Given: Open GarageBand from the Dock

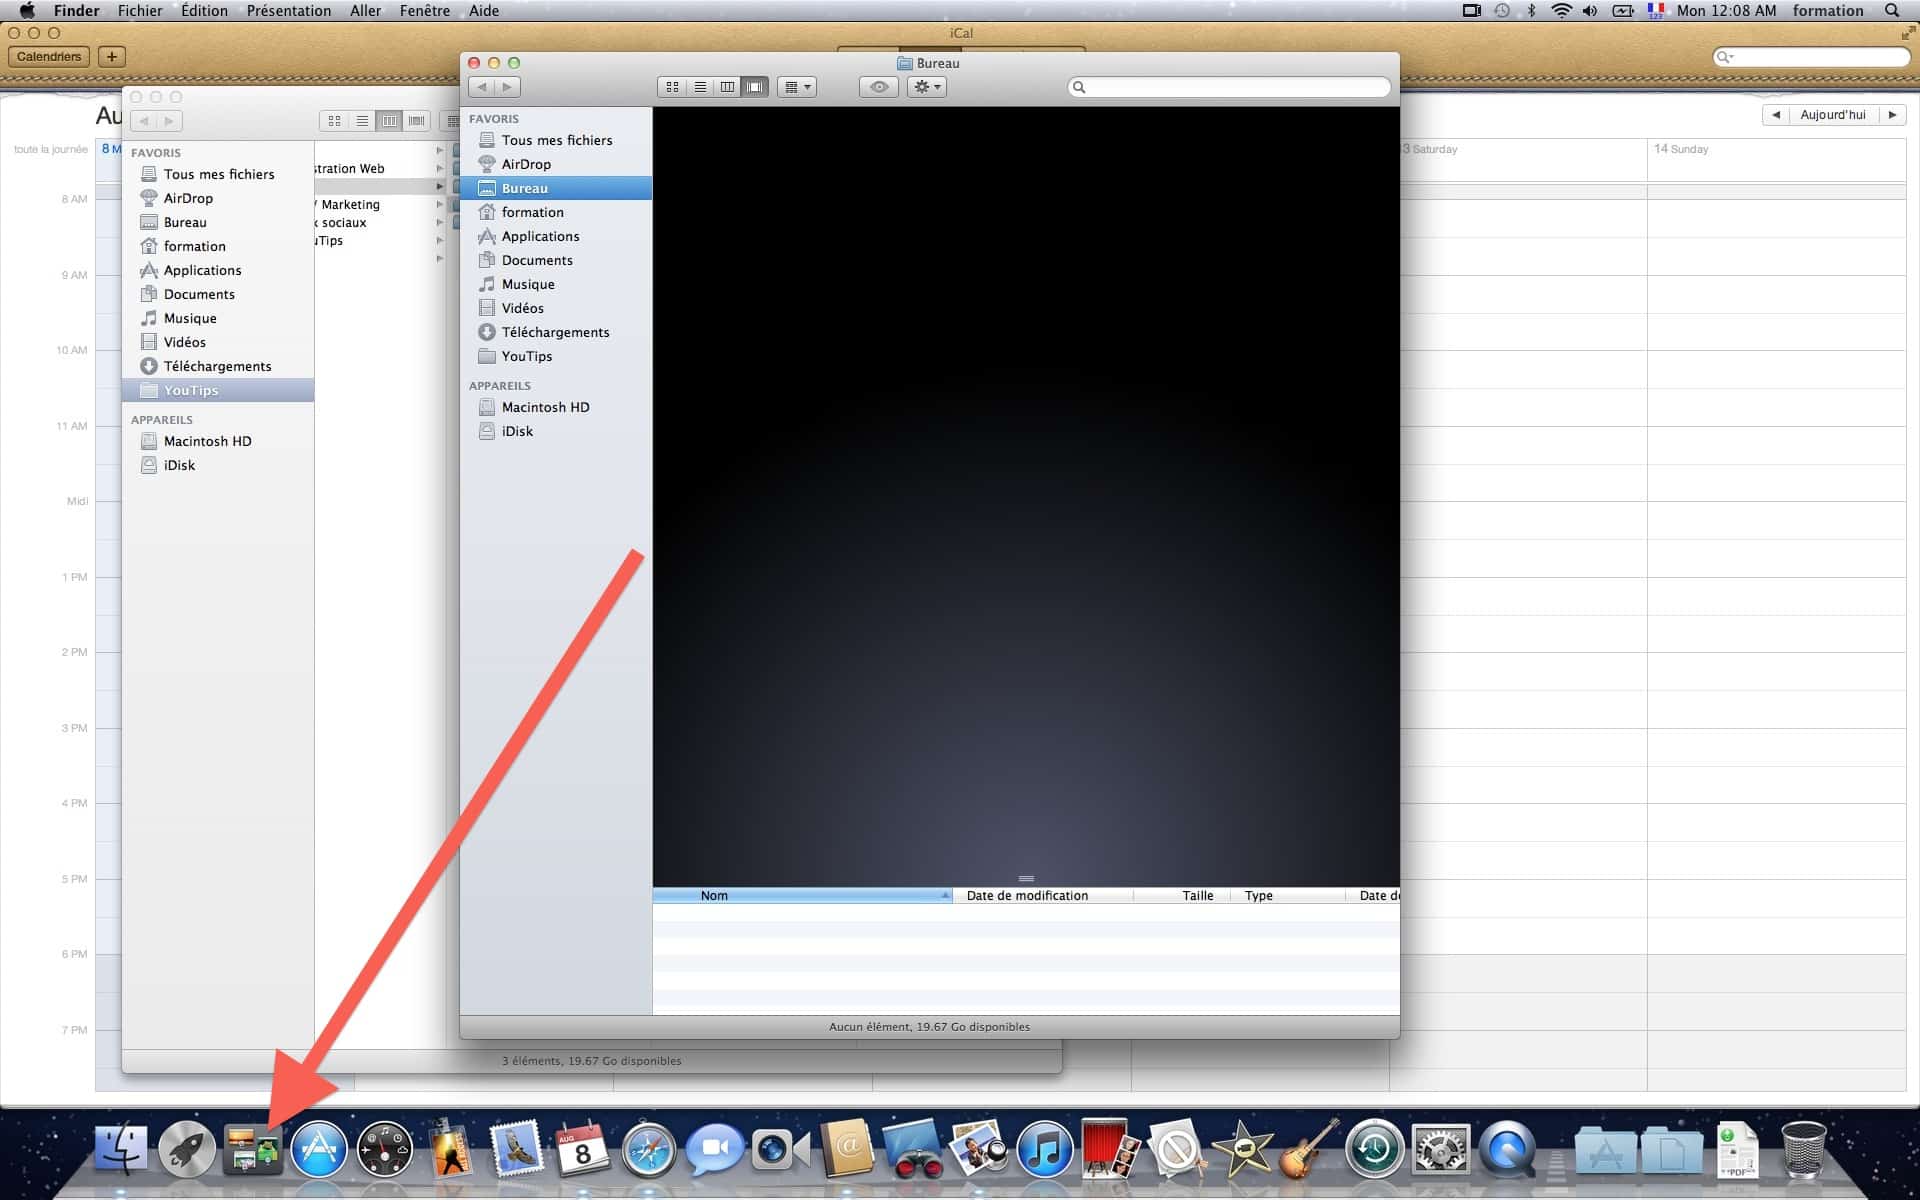Looking at the screenshot, I should click(x=1310, y=1150).
